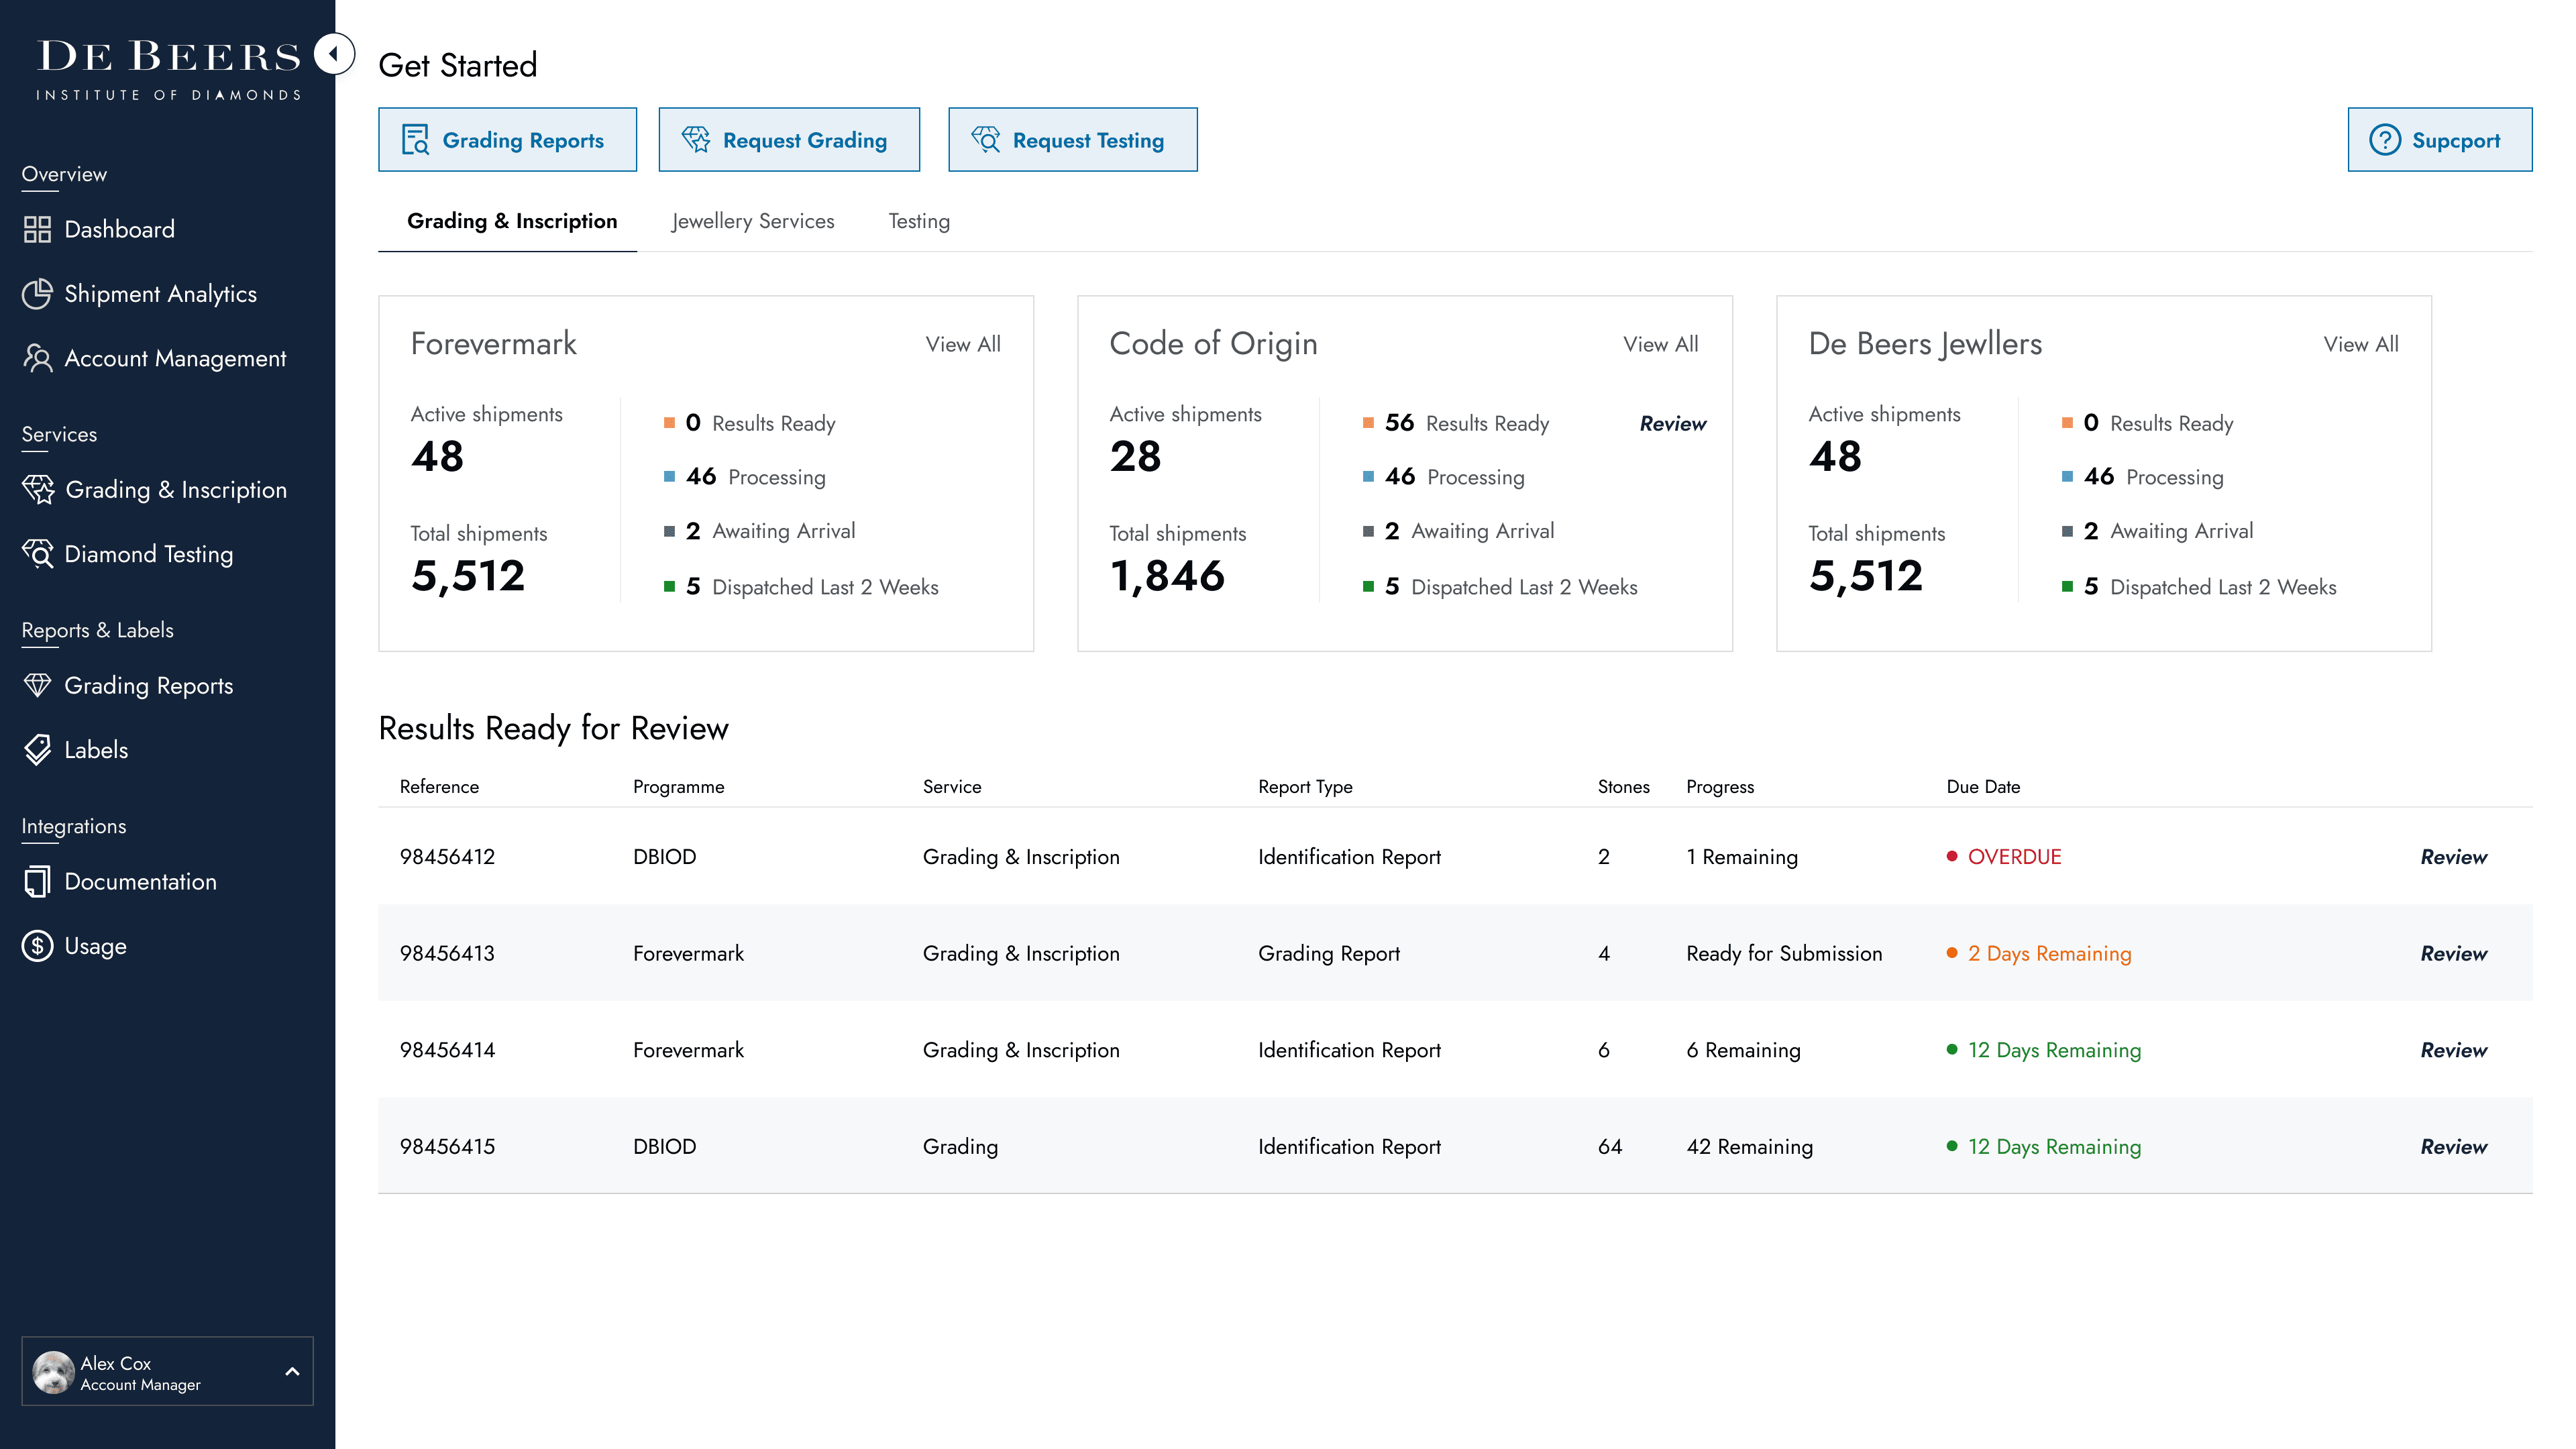Open the Grading & Inscription diamond icon

(x=38, y=490)
